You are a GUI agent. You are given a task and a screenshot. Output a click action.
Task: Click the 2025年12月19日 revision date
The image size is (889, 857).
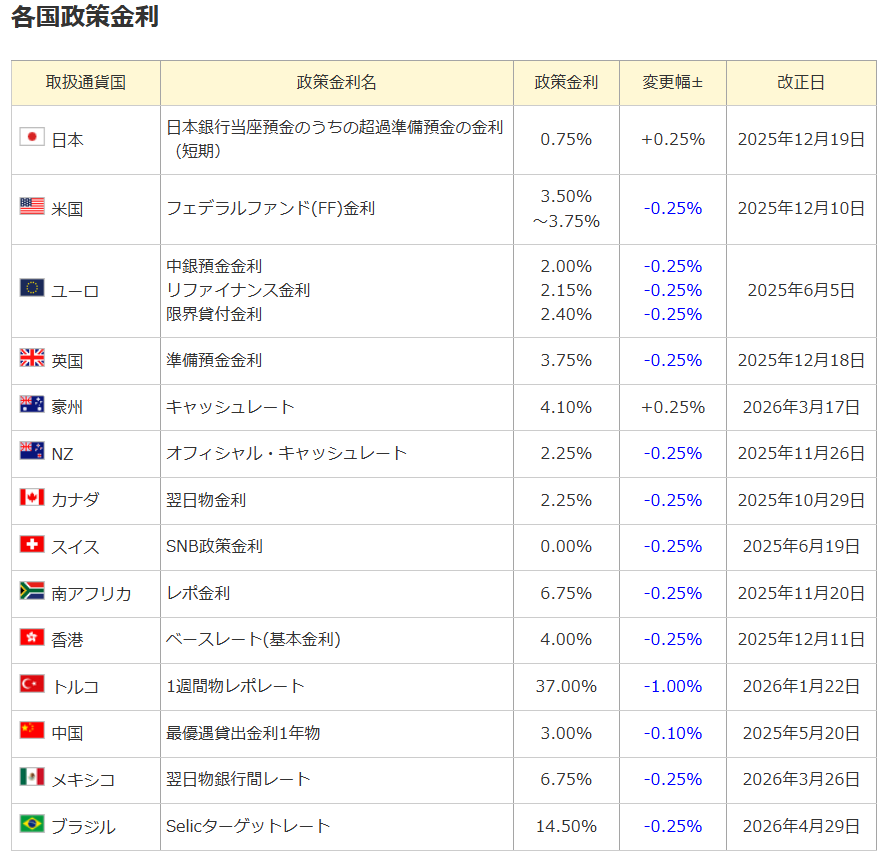801,139
